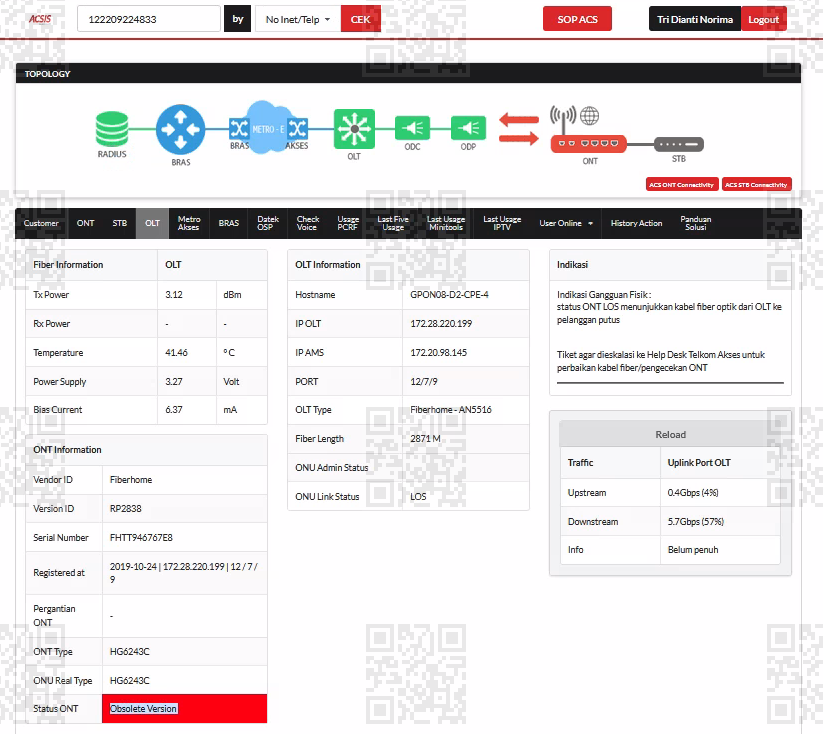Select the blue BRAS router icon

(181, 129)
